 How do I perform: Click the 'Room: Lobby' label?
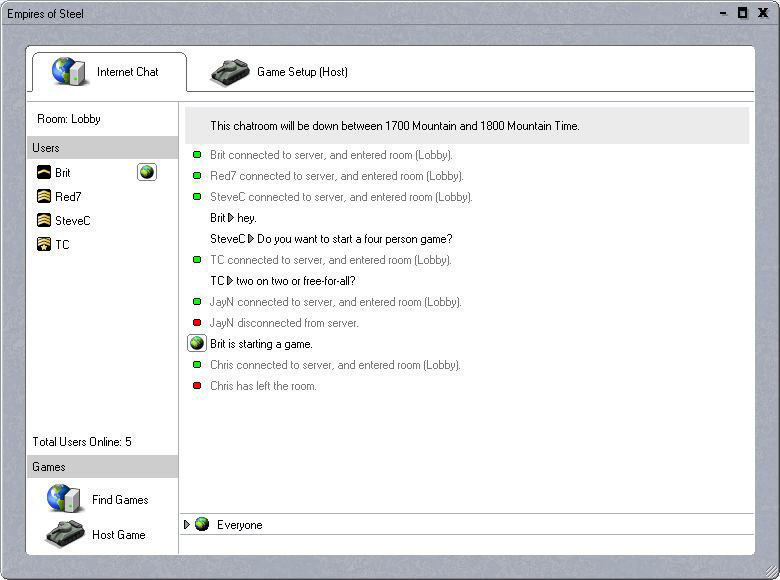pyautogui.click(x=69, y=119)
